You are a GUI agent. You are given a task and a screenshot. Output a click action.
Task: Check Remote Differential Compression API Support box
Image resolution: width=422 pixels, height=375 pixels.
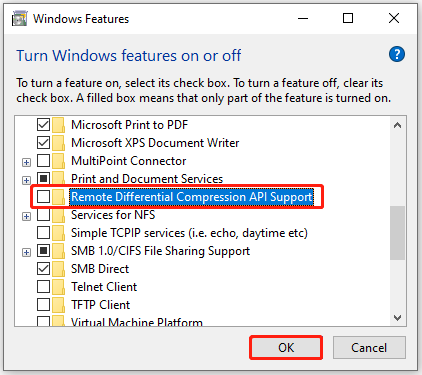click(x=43, y=197)
